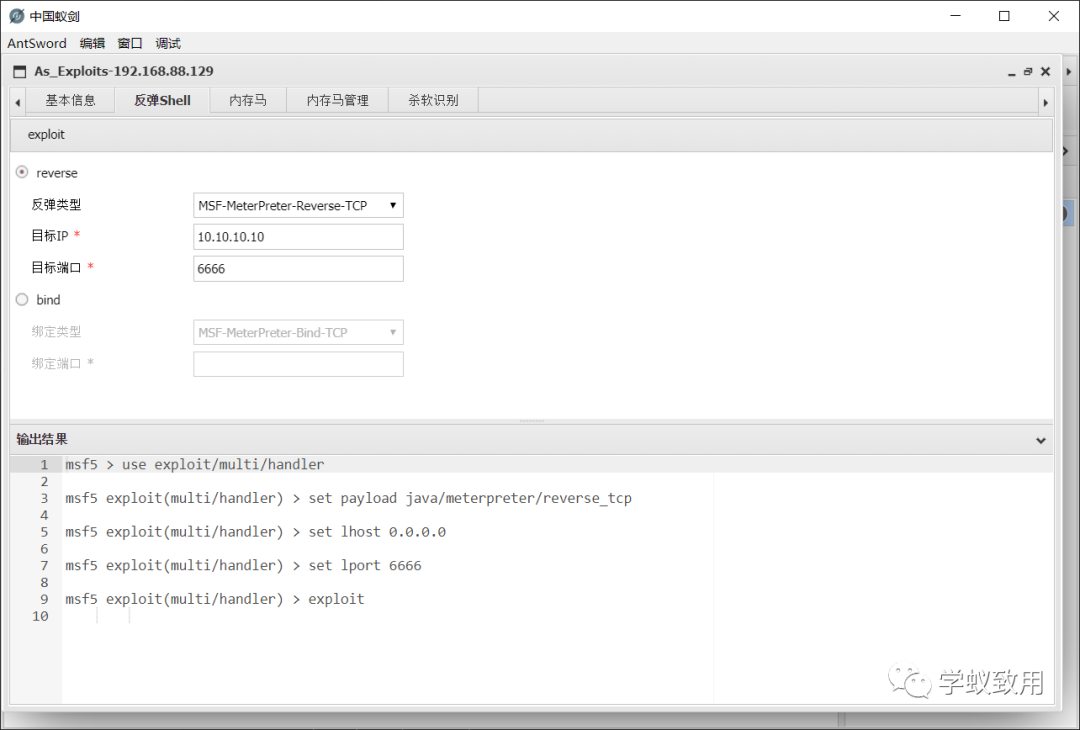The height and width of the screenshot is (730, 1080).
Task: Switch to the 基本信息 tab
Action: 70,101
